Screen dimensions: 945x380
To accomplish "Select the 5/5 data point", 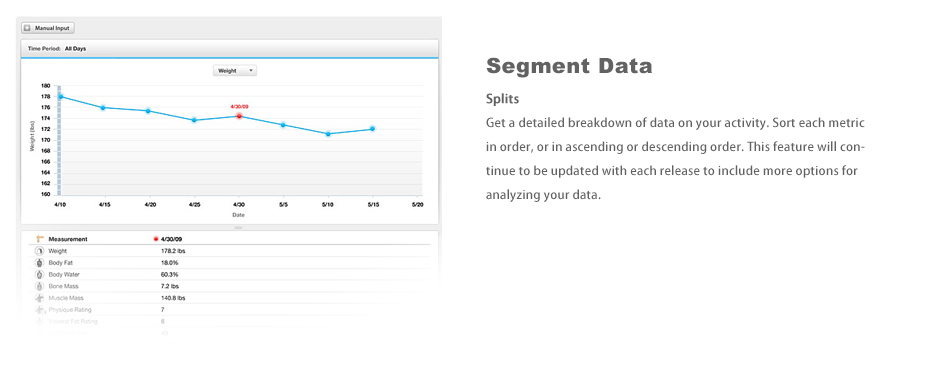I will (x=283, y=125).
